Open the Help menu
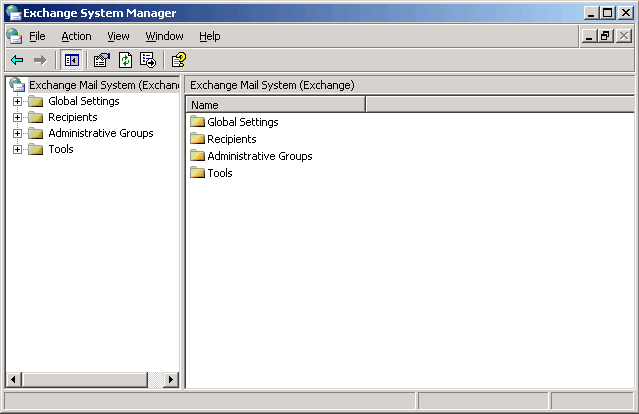Screen dimensions: 639x414 pyautogui.click(x=209, y=36)
